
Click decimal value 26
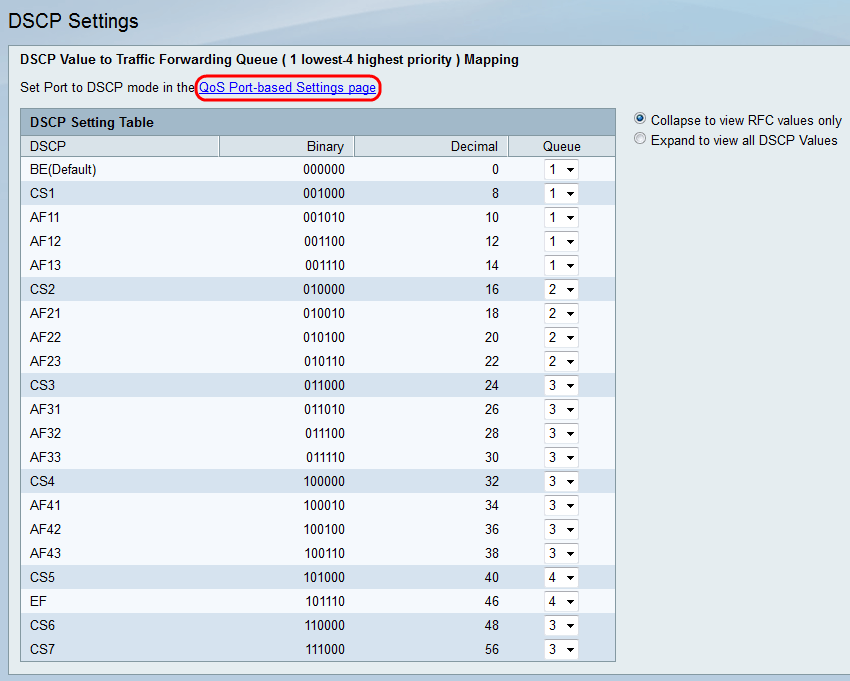[492, 409]
